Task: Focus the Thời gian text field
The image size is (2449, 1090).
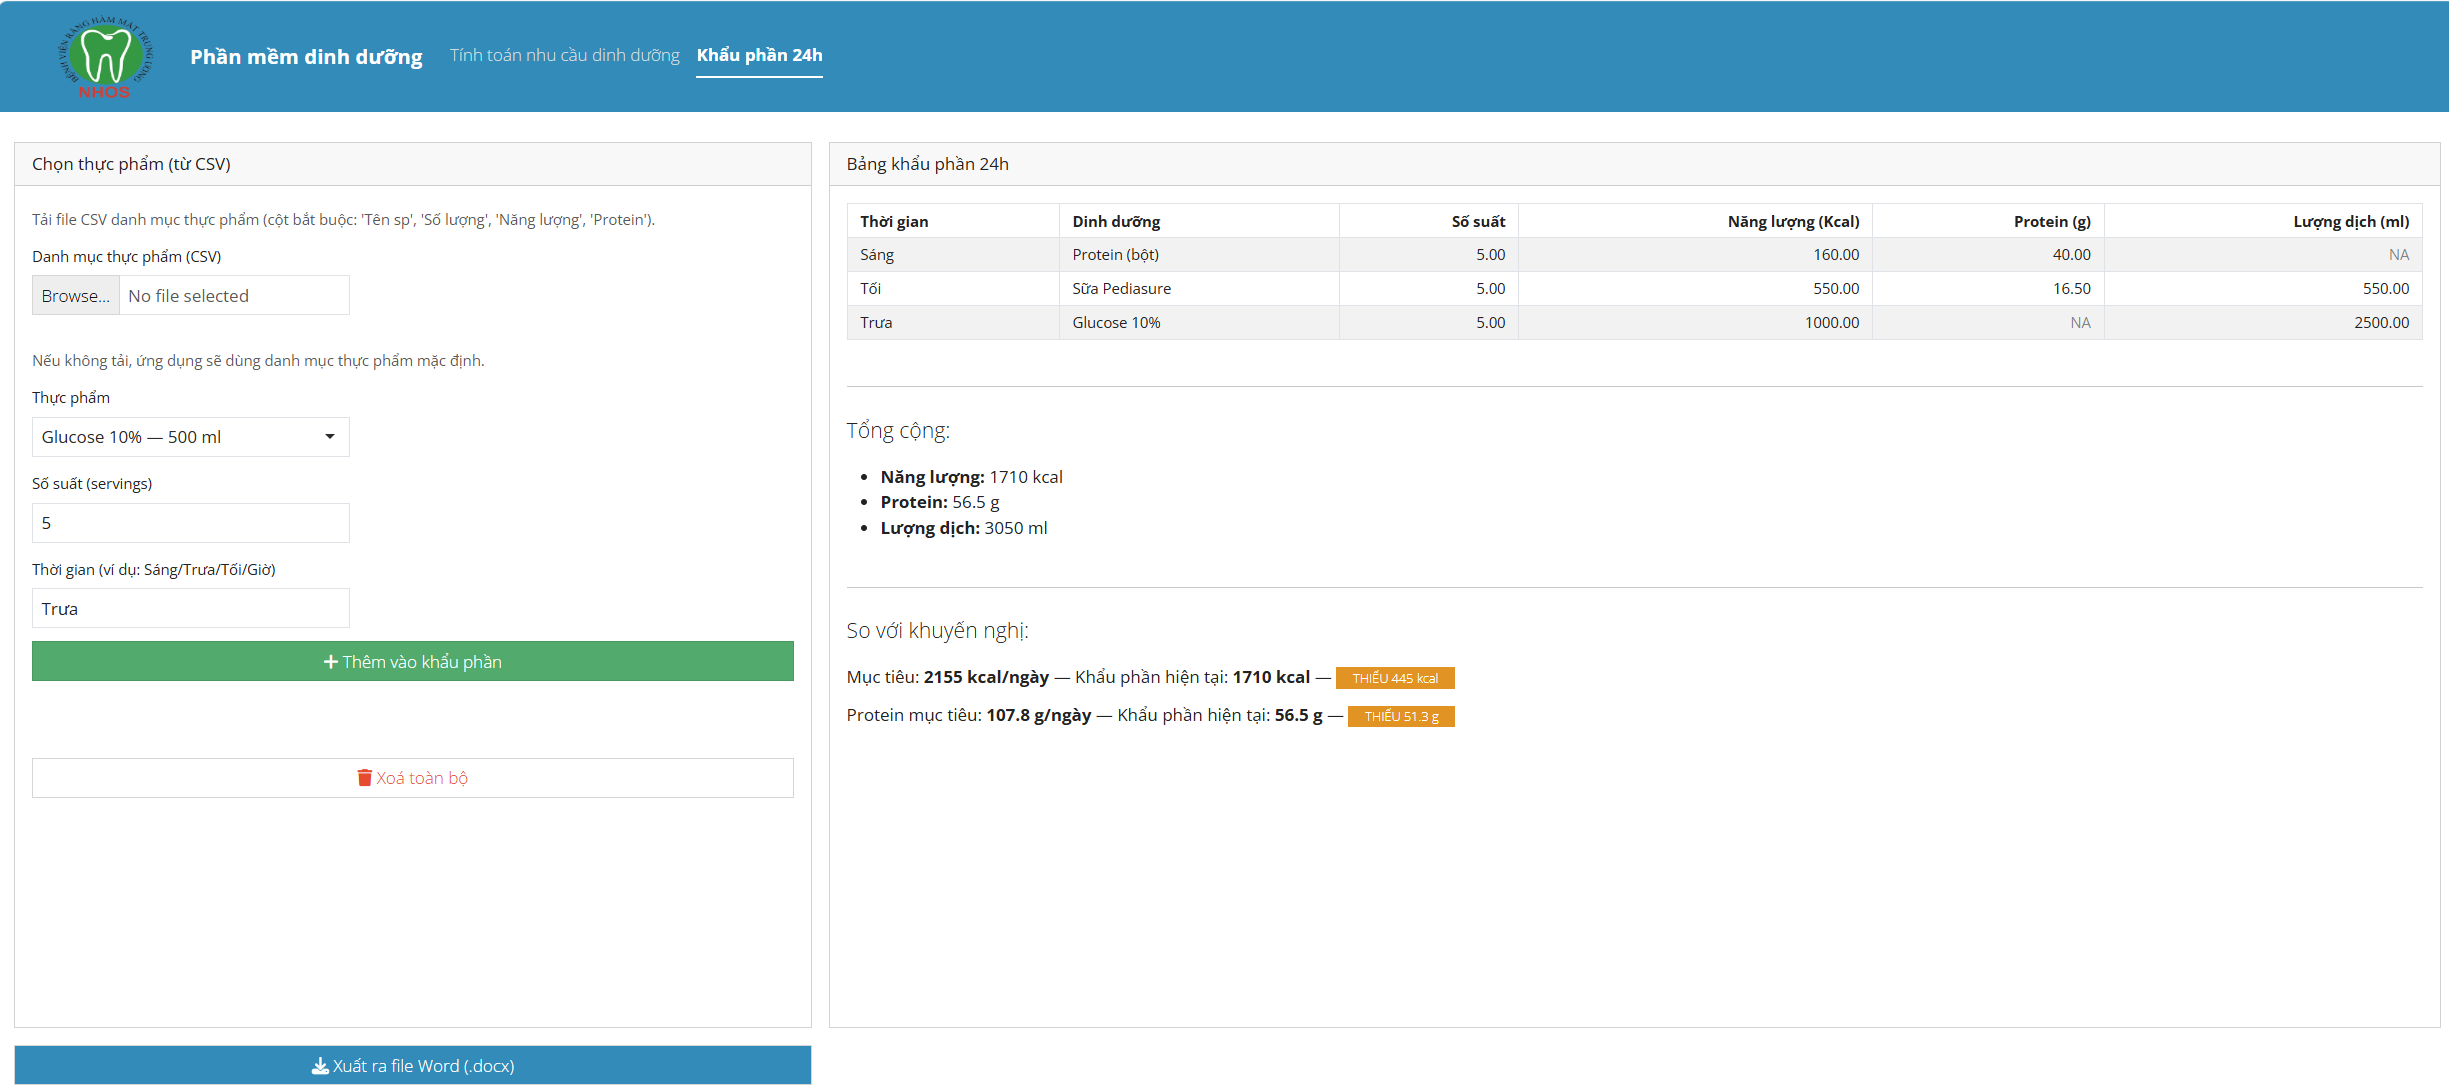Action: coord(190,609)
